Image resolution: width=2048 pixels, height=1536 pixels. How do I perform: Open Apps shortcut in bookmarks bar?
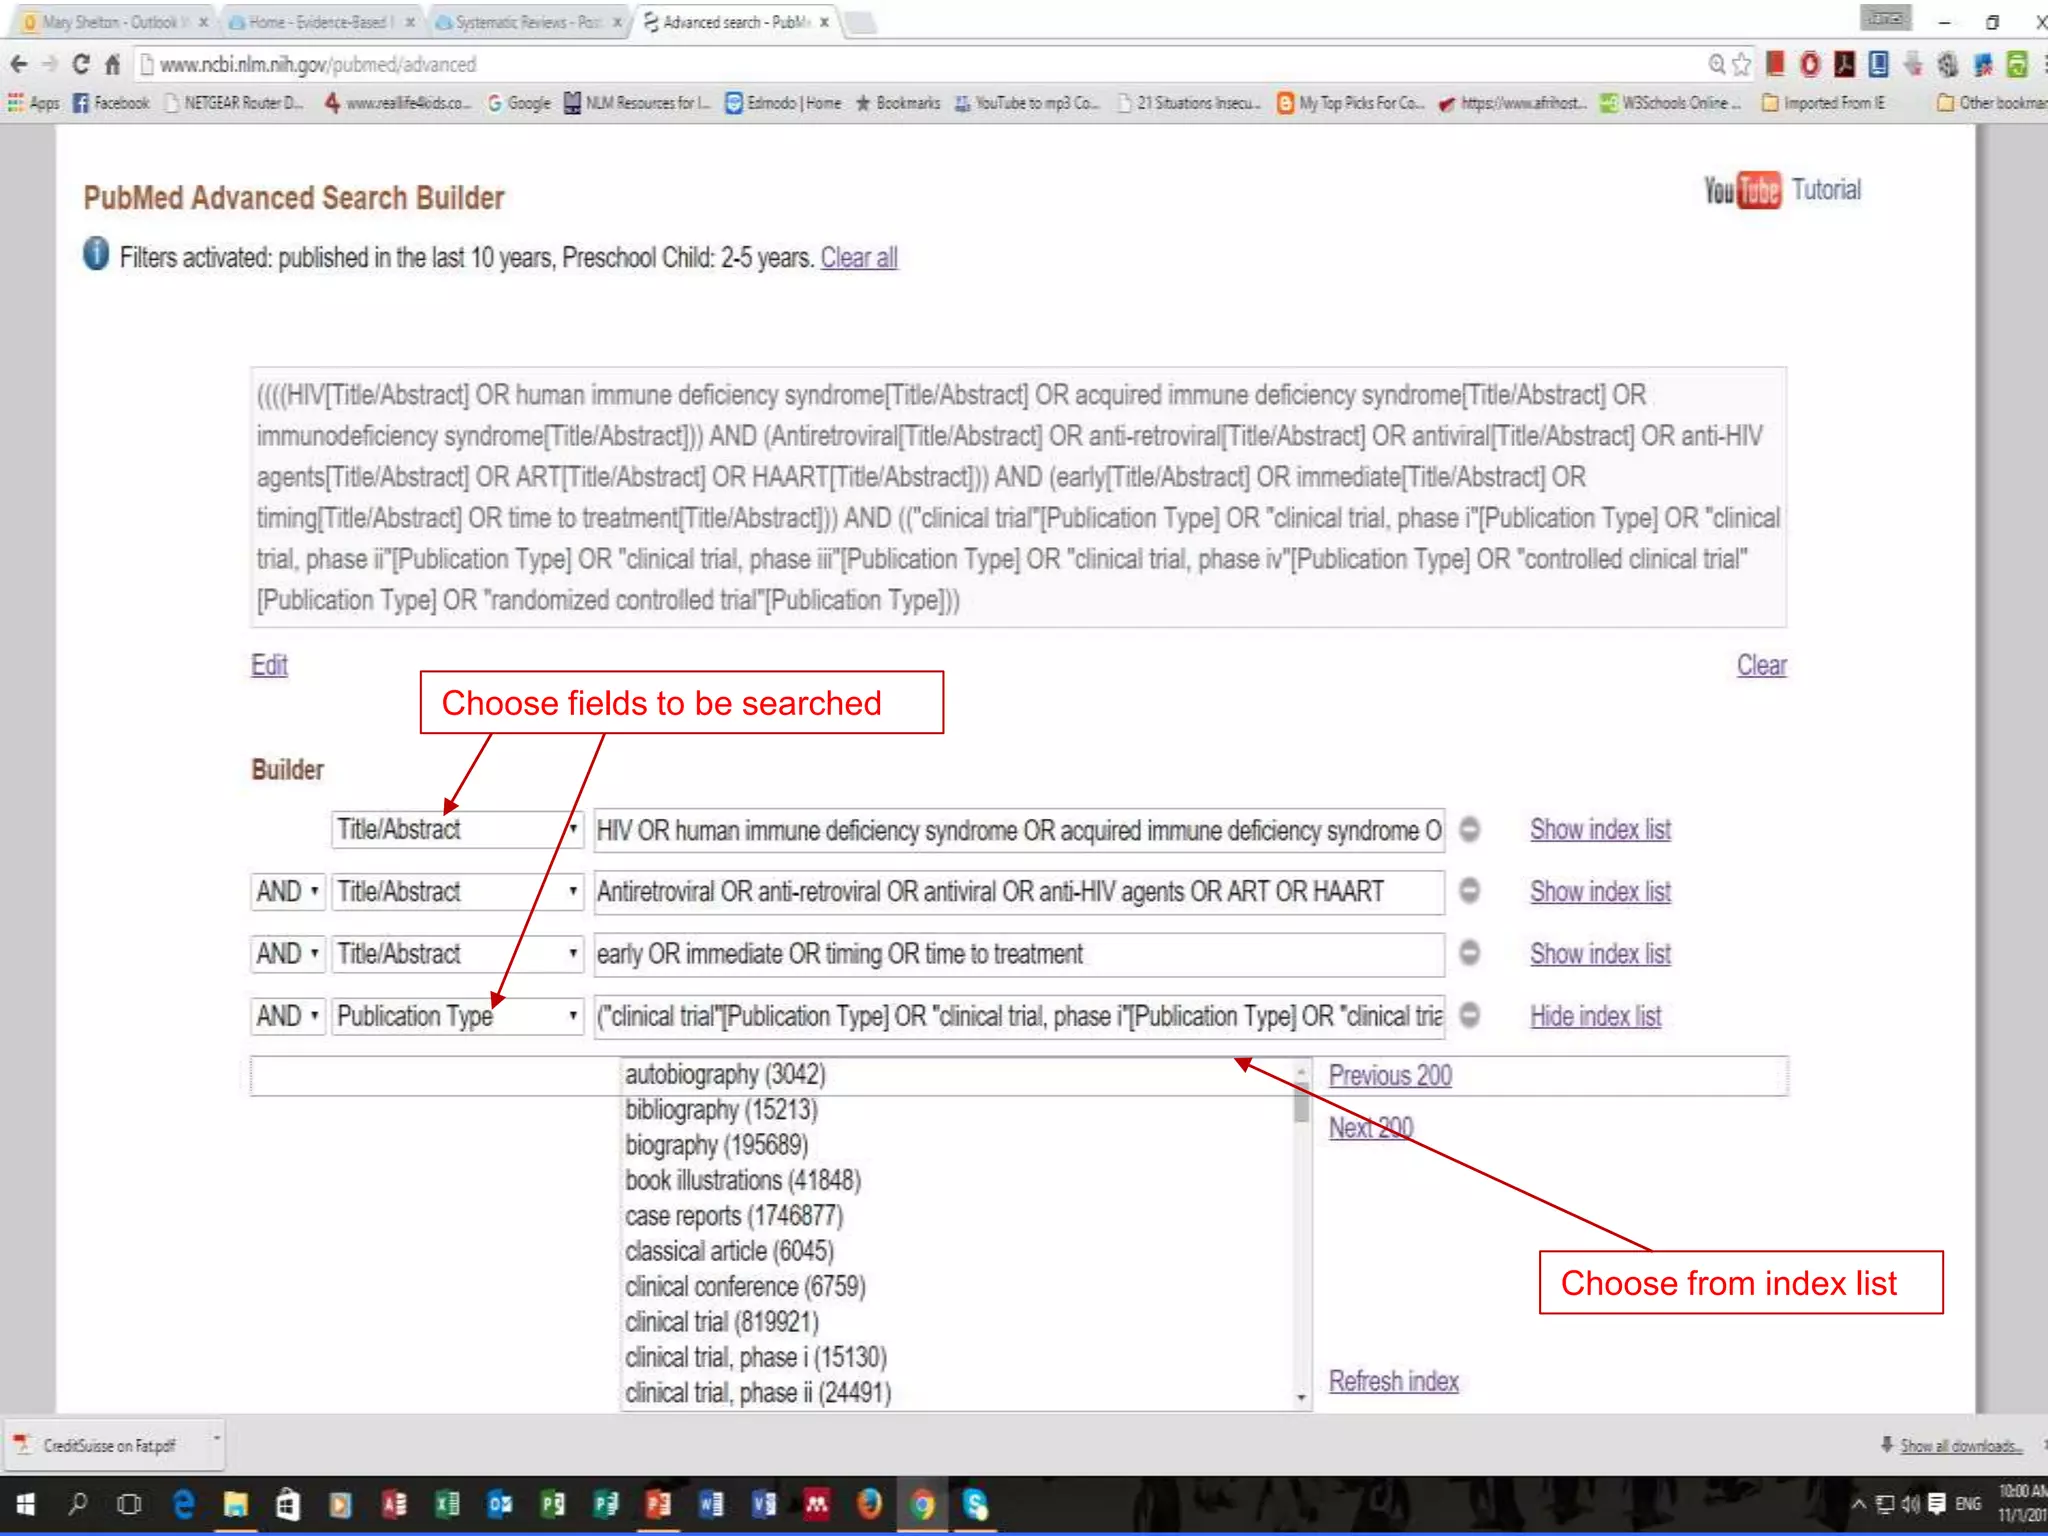pyautogui.click(x=34, y=103)
